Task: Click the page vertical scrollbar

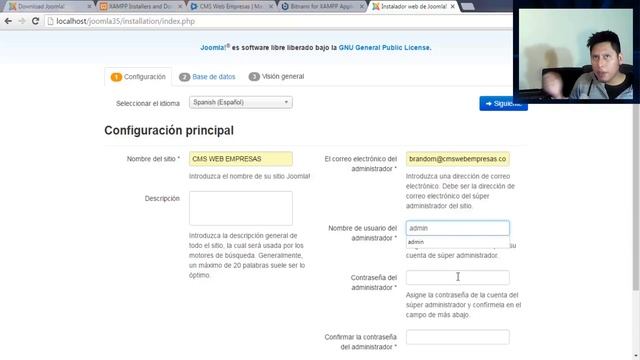Action: (x=636, y=196)
